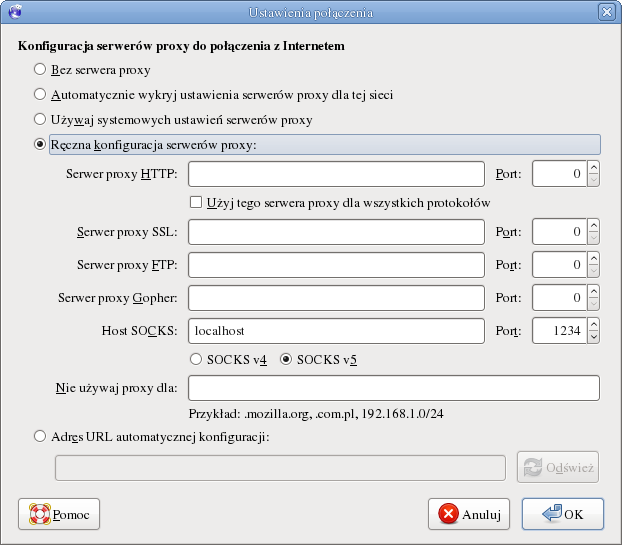Decrease the SOCKS port value 1234

[593, 337]
